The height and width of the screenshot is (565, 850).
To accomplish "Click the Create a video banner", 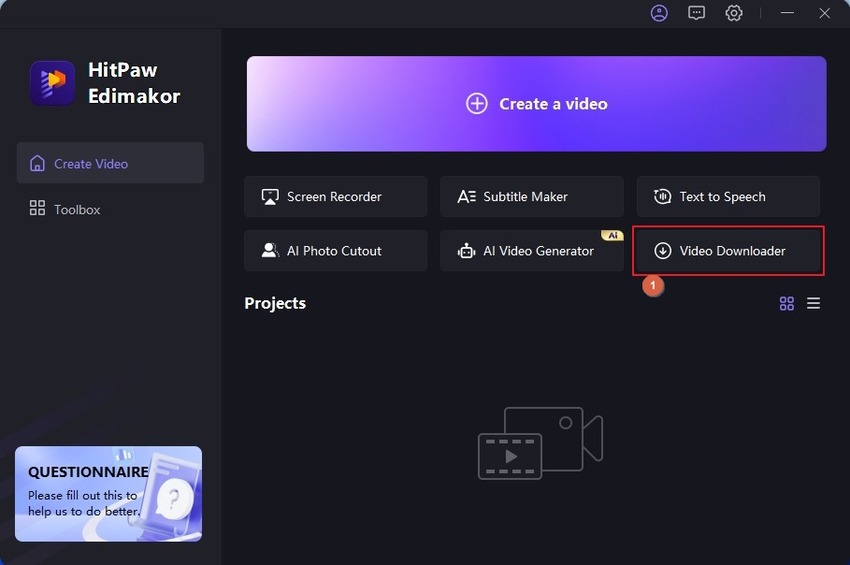I will pyautogui.click(x=536, y=104).
